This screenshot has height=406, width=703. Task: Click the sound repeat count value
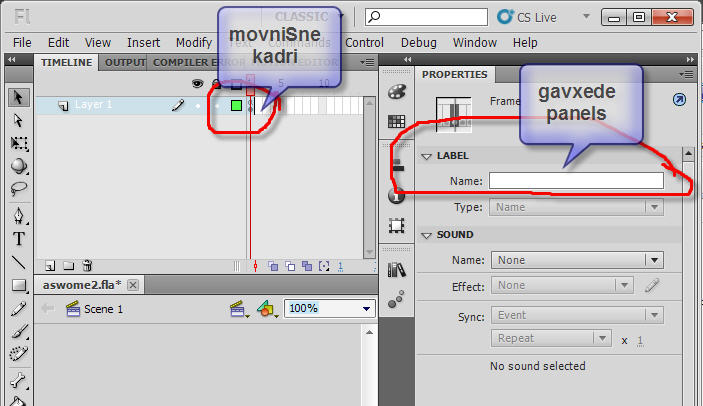click(640, 340)
